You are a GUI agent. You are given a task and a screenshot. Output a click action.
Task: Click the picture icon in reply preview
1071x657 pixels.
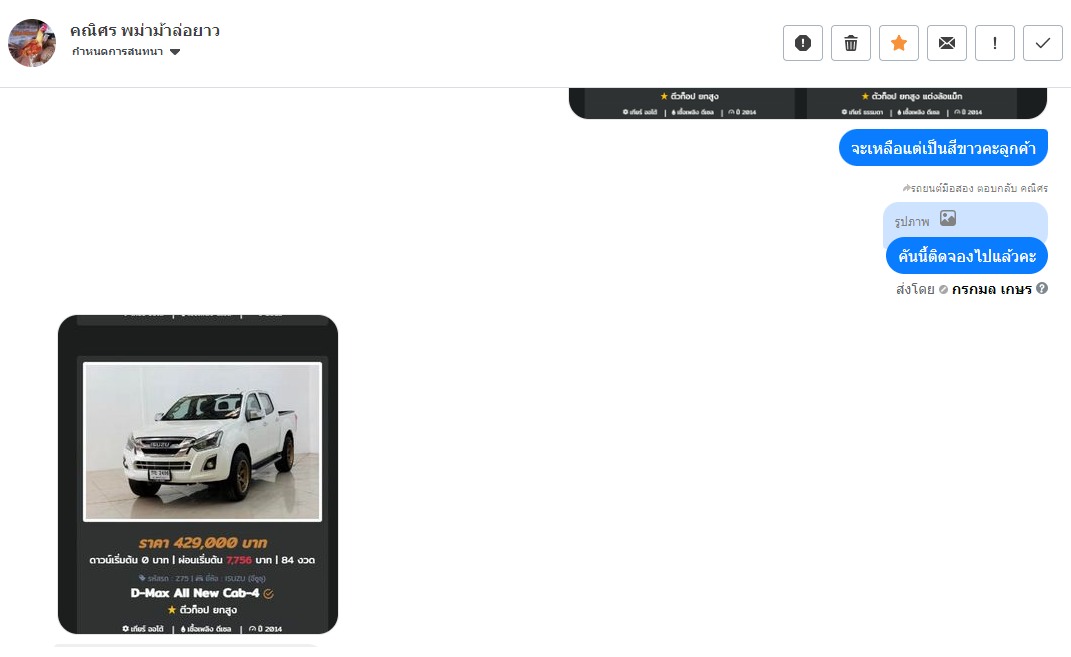click(x=947, y=219)
